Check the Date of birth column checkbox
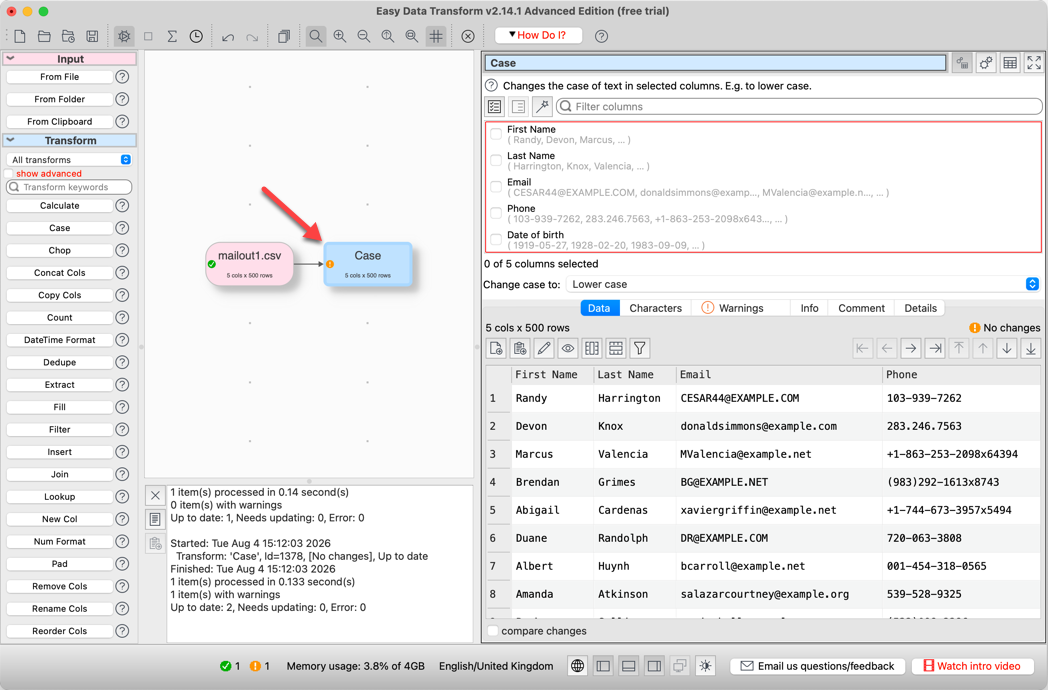Image resolution: width=1048 pixels, height=690 pixels. coord(496,239)
